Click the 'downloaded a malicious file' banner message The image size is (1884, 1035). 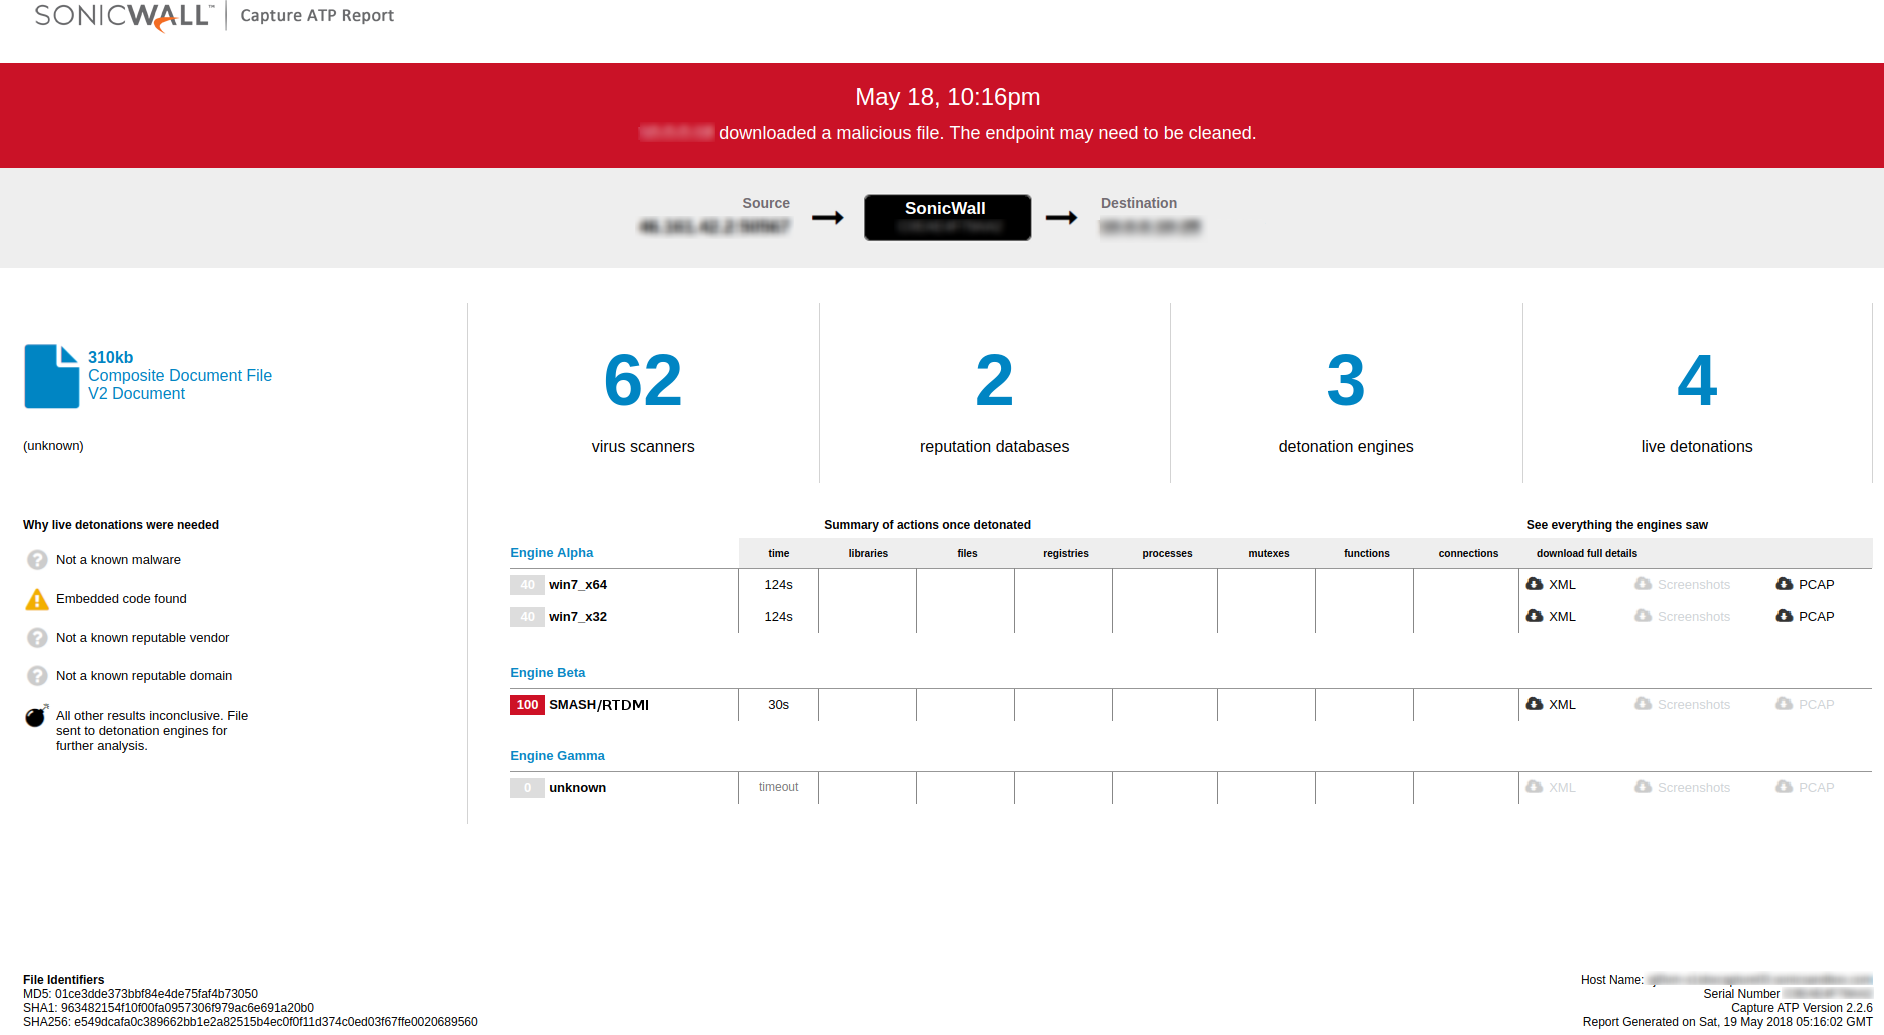[987, 133]
